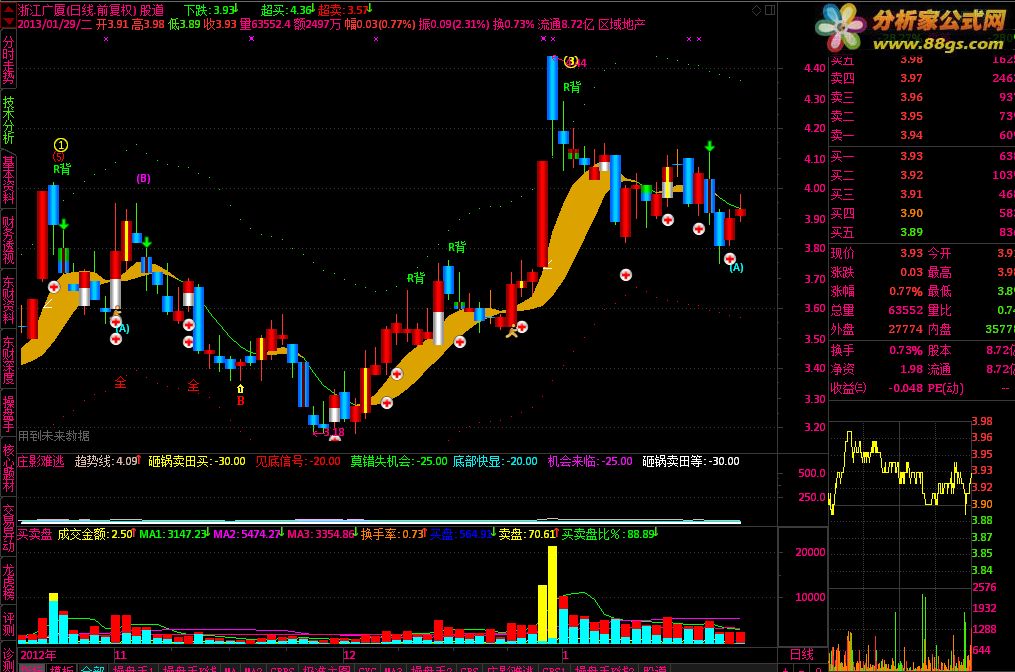This screenshot has width=1015, height=672.
Task: Click 机会来临:-25.00 indicator value
Action: pyautogui.click(x=590, y=461)
